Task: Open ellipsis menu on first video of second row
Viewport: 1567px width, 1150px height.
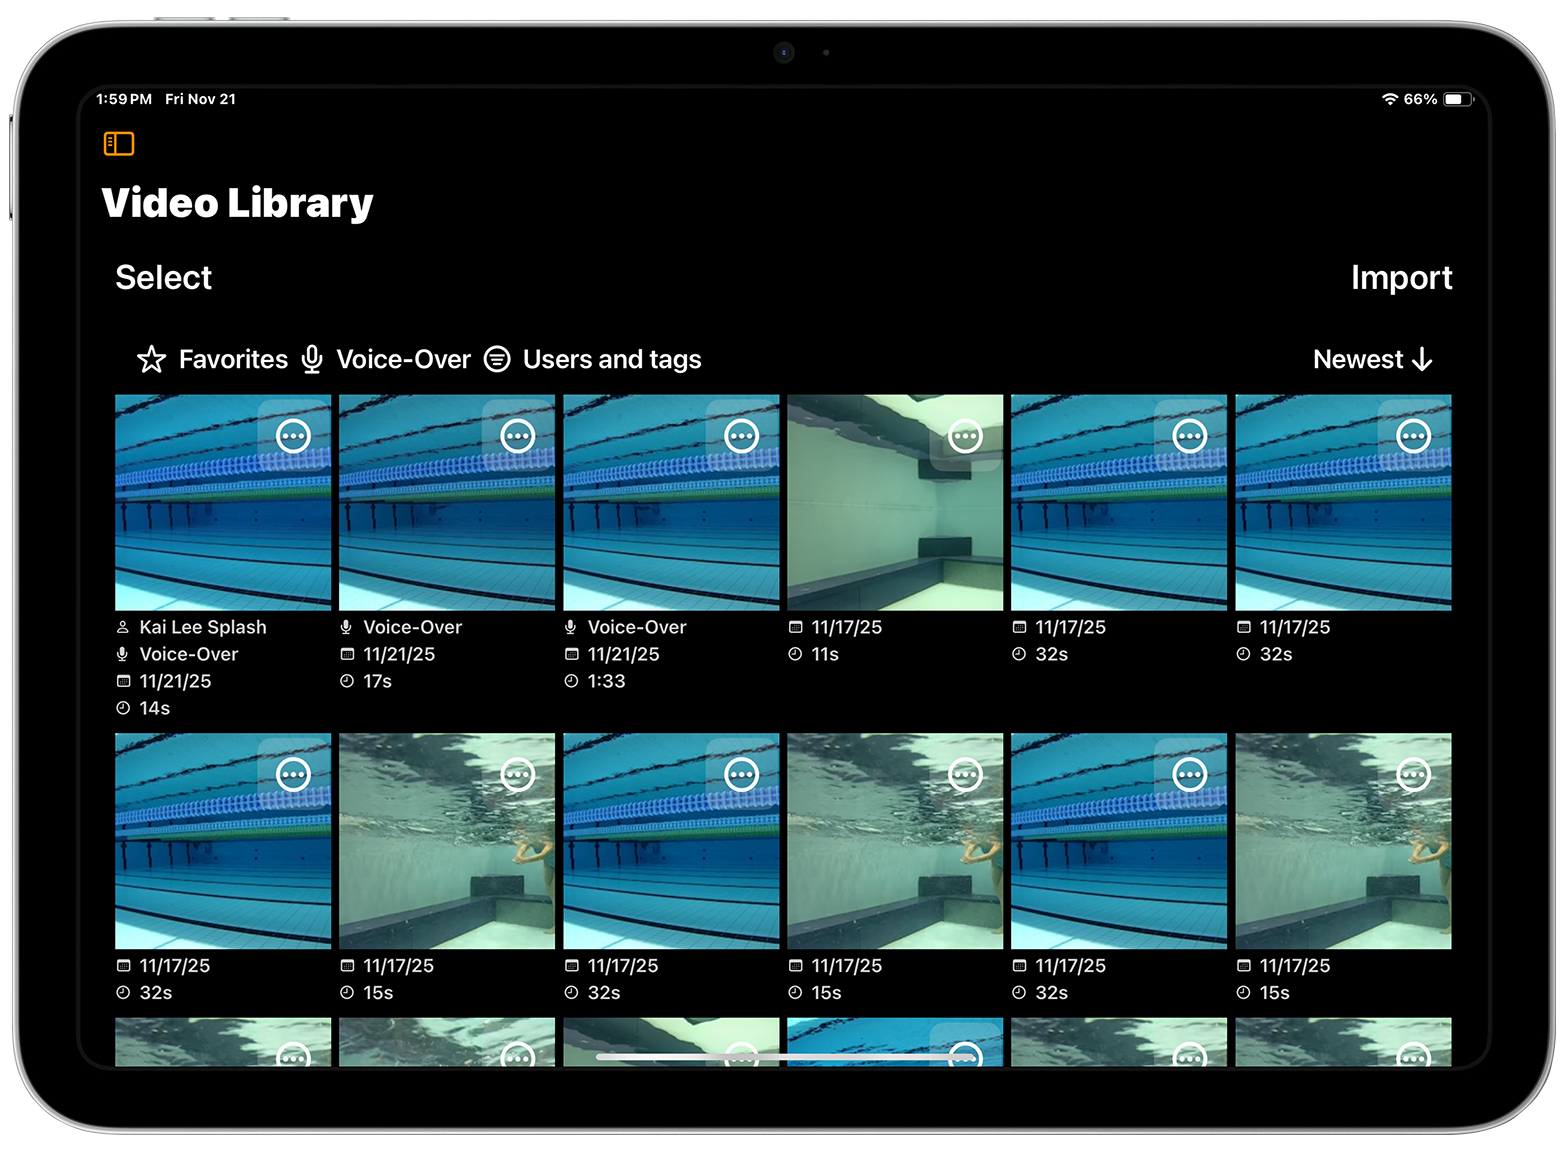Action: coord(293,775)
